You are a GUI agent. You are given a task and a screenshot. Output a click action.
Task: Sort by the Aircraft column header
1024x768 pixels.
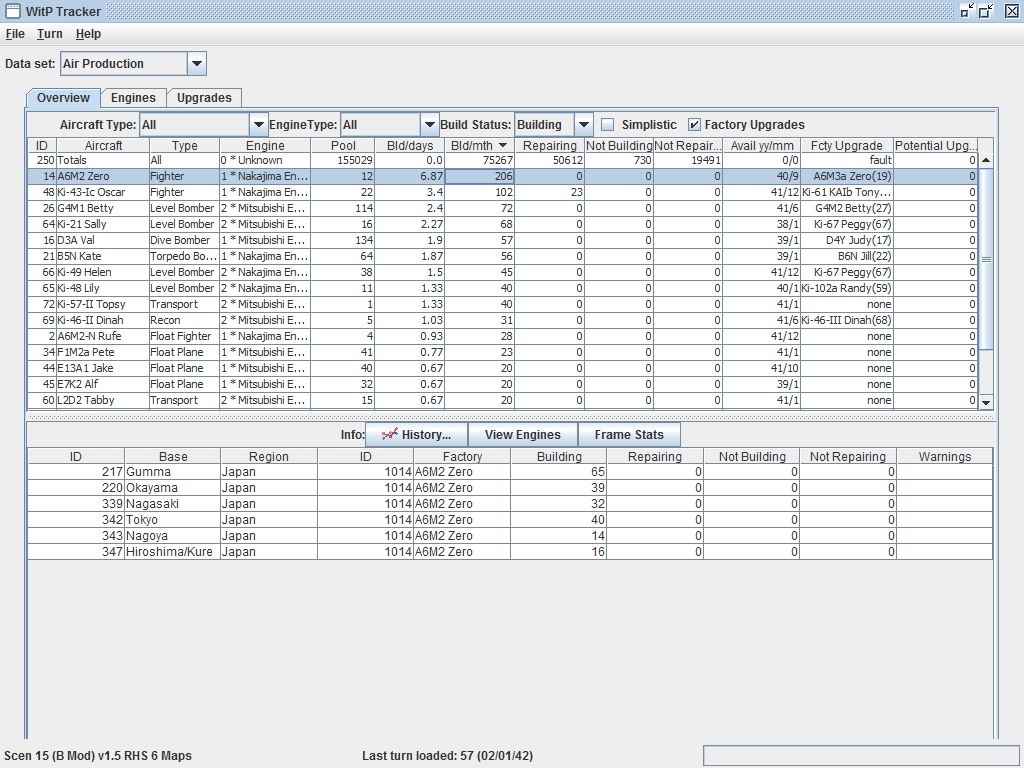103,146
